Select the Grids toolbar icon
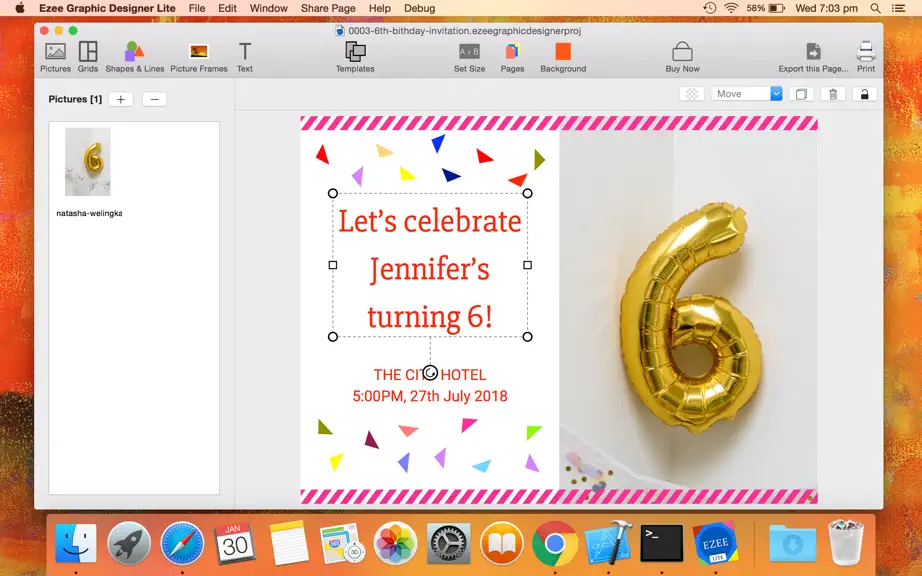Viewport: 922px width, 576px height. 88,57
